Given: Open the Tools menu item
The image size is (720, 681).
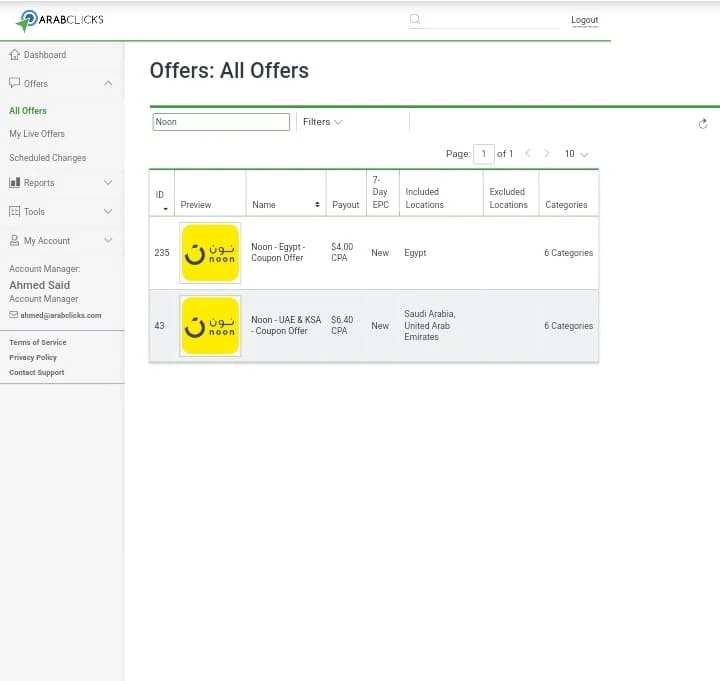Looking at the screenshot, I should pyautogui.click(x=34, y=212).
